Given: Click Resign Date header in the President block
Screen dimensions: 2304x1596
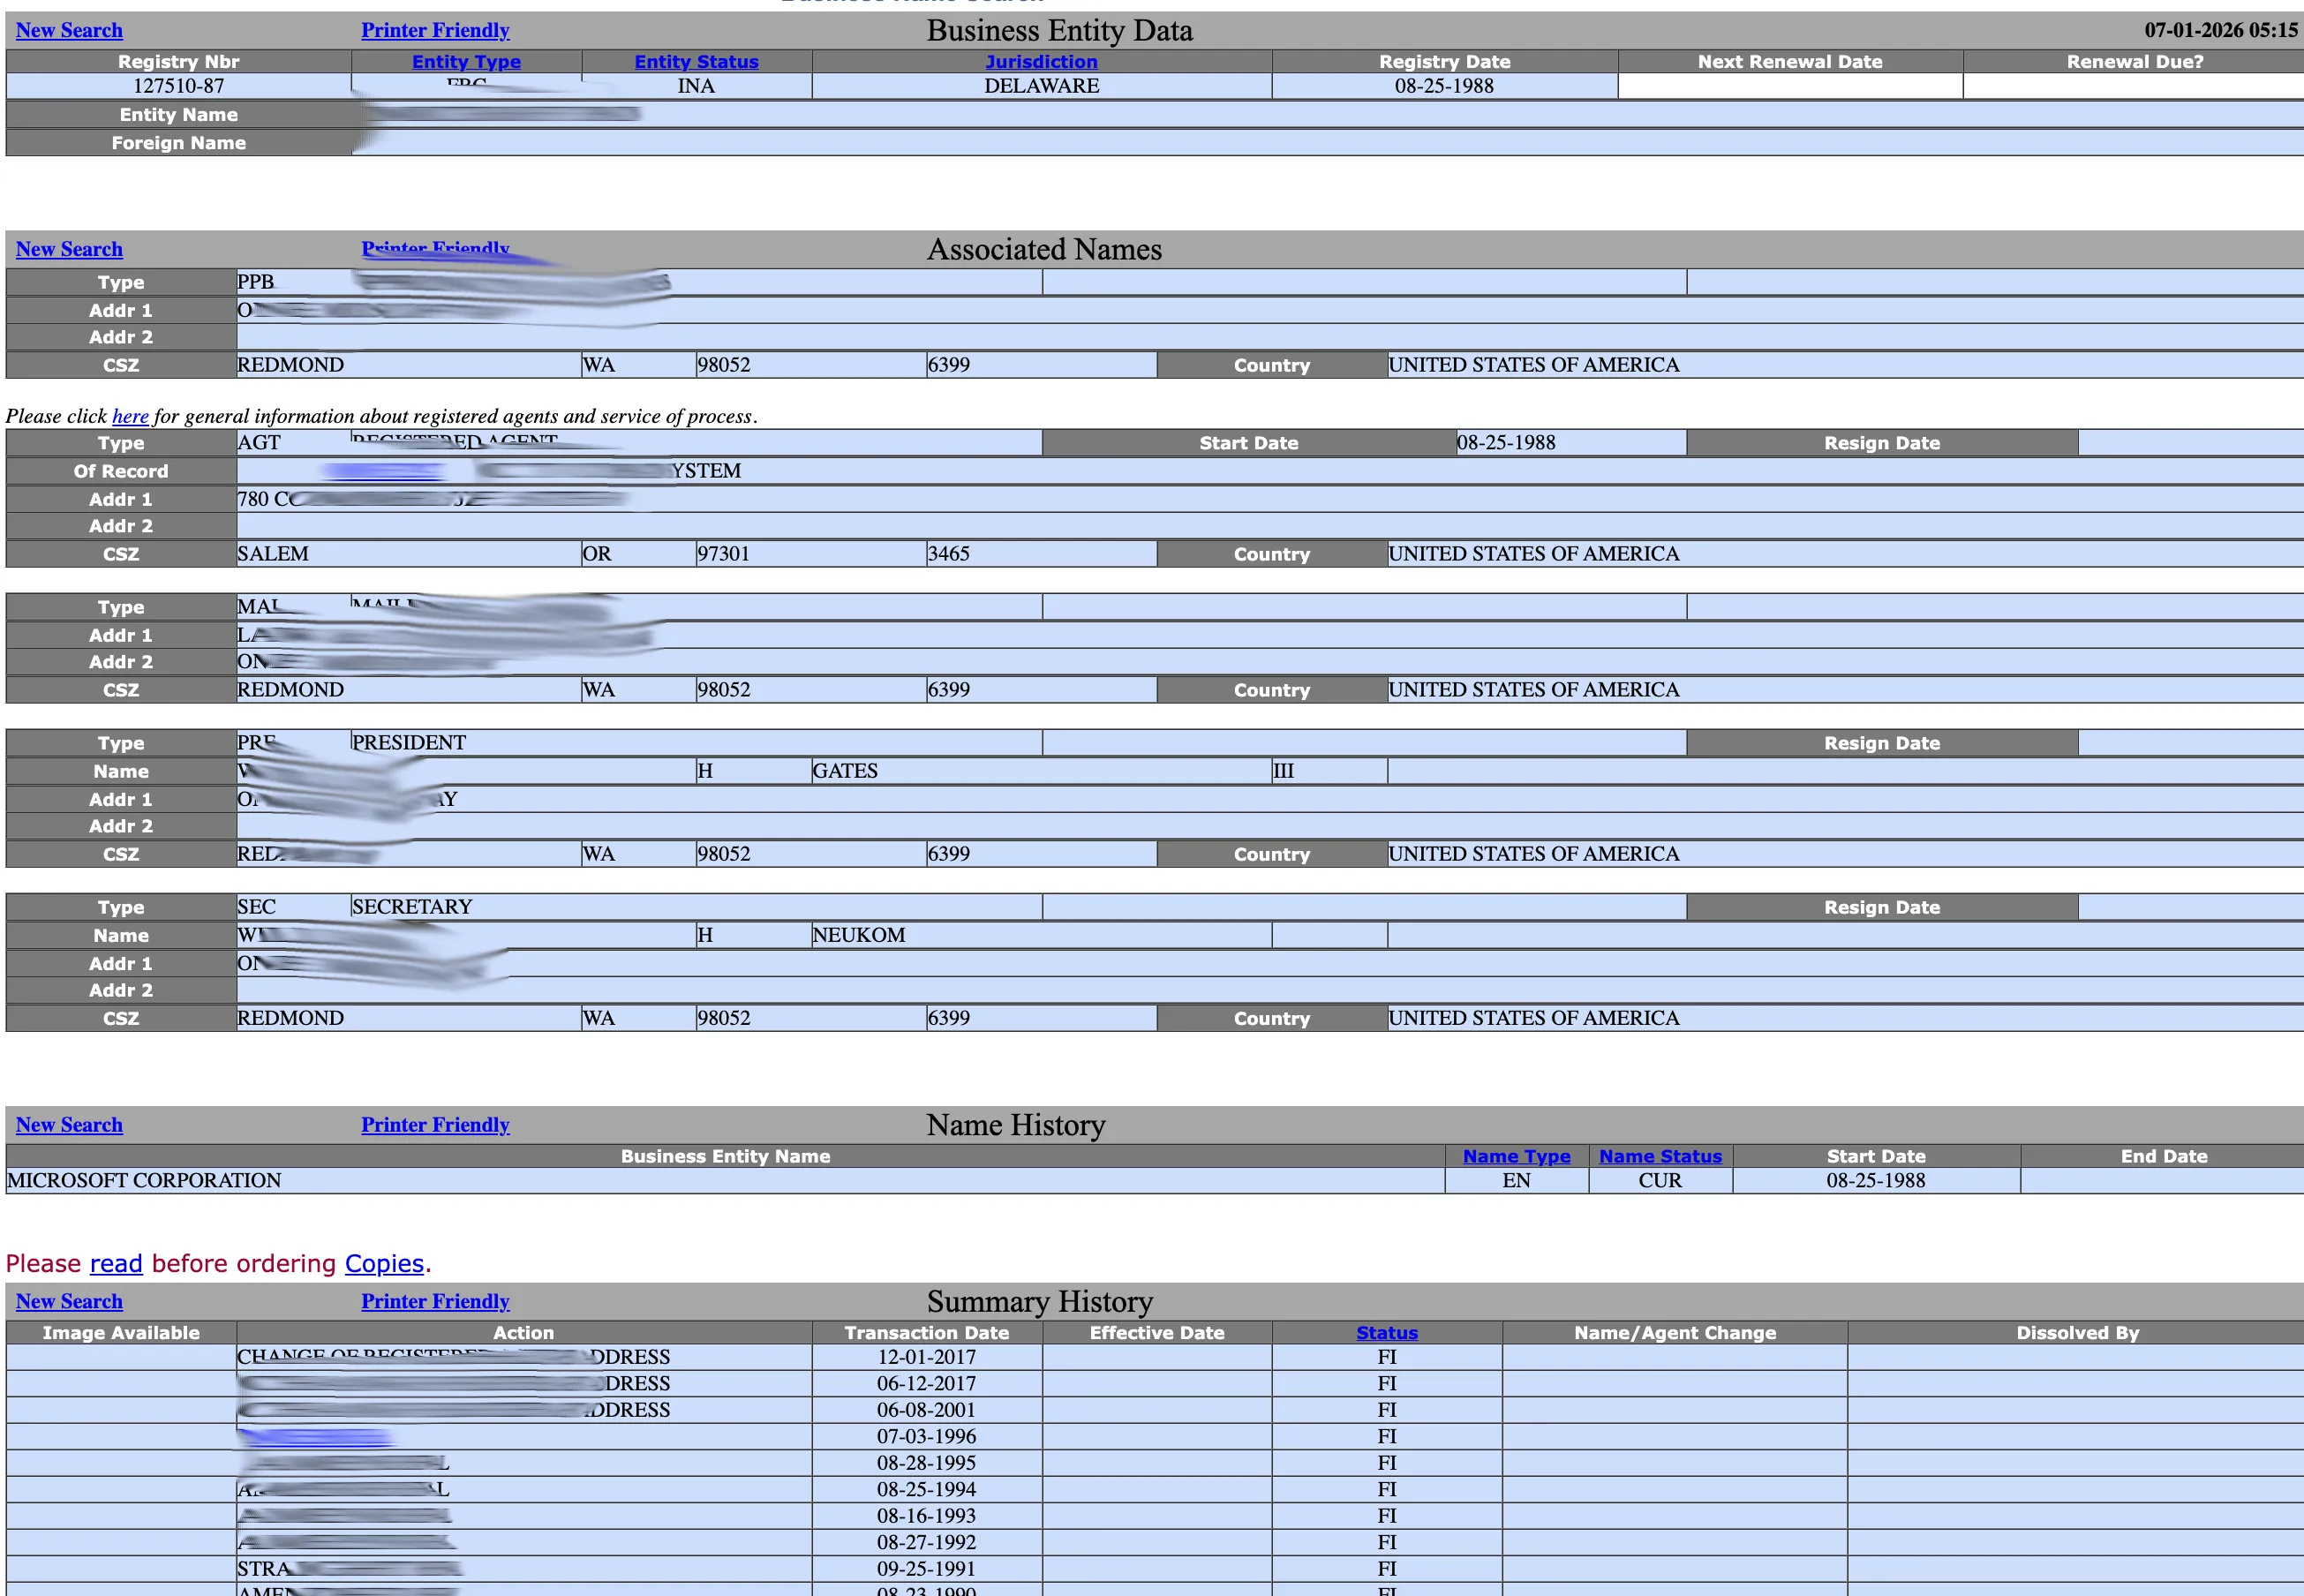Looking at the screenshot, I should 1882,743.
